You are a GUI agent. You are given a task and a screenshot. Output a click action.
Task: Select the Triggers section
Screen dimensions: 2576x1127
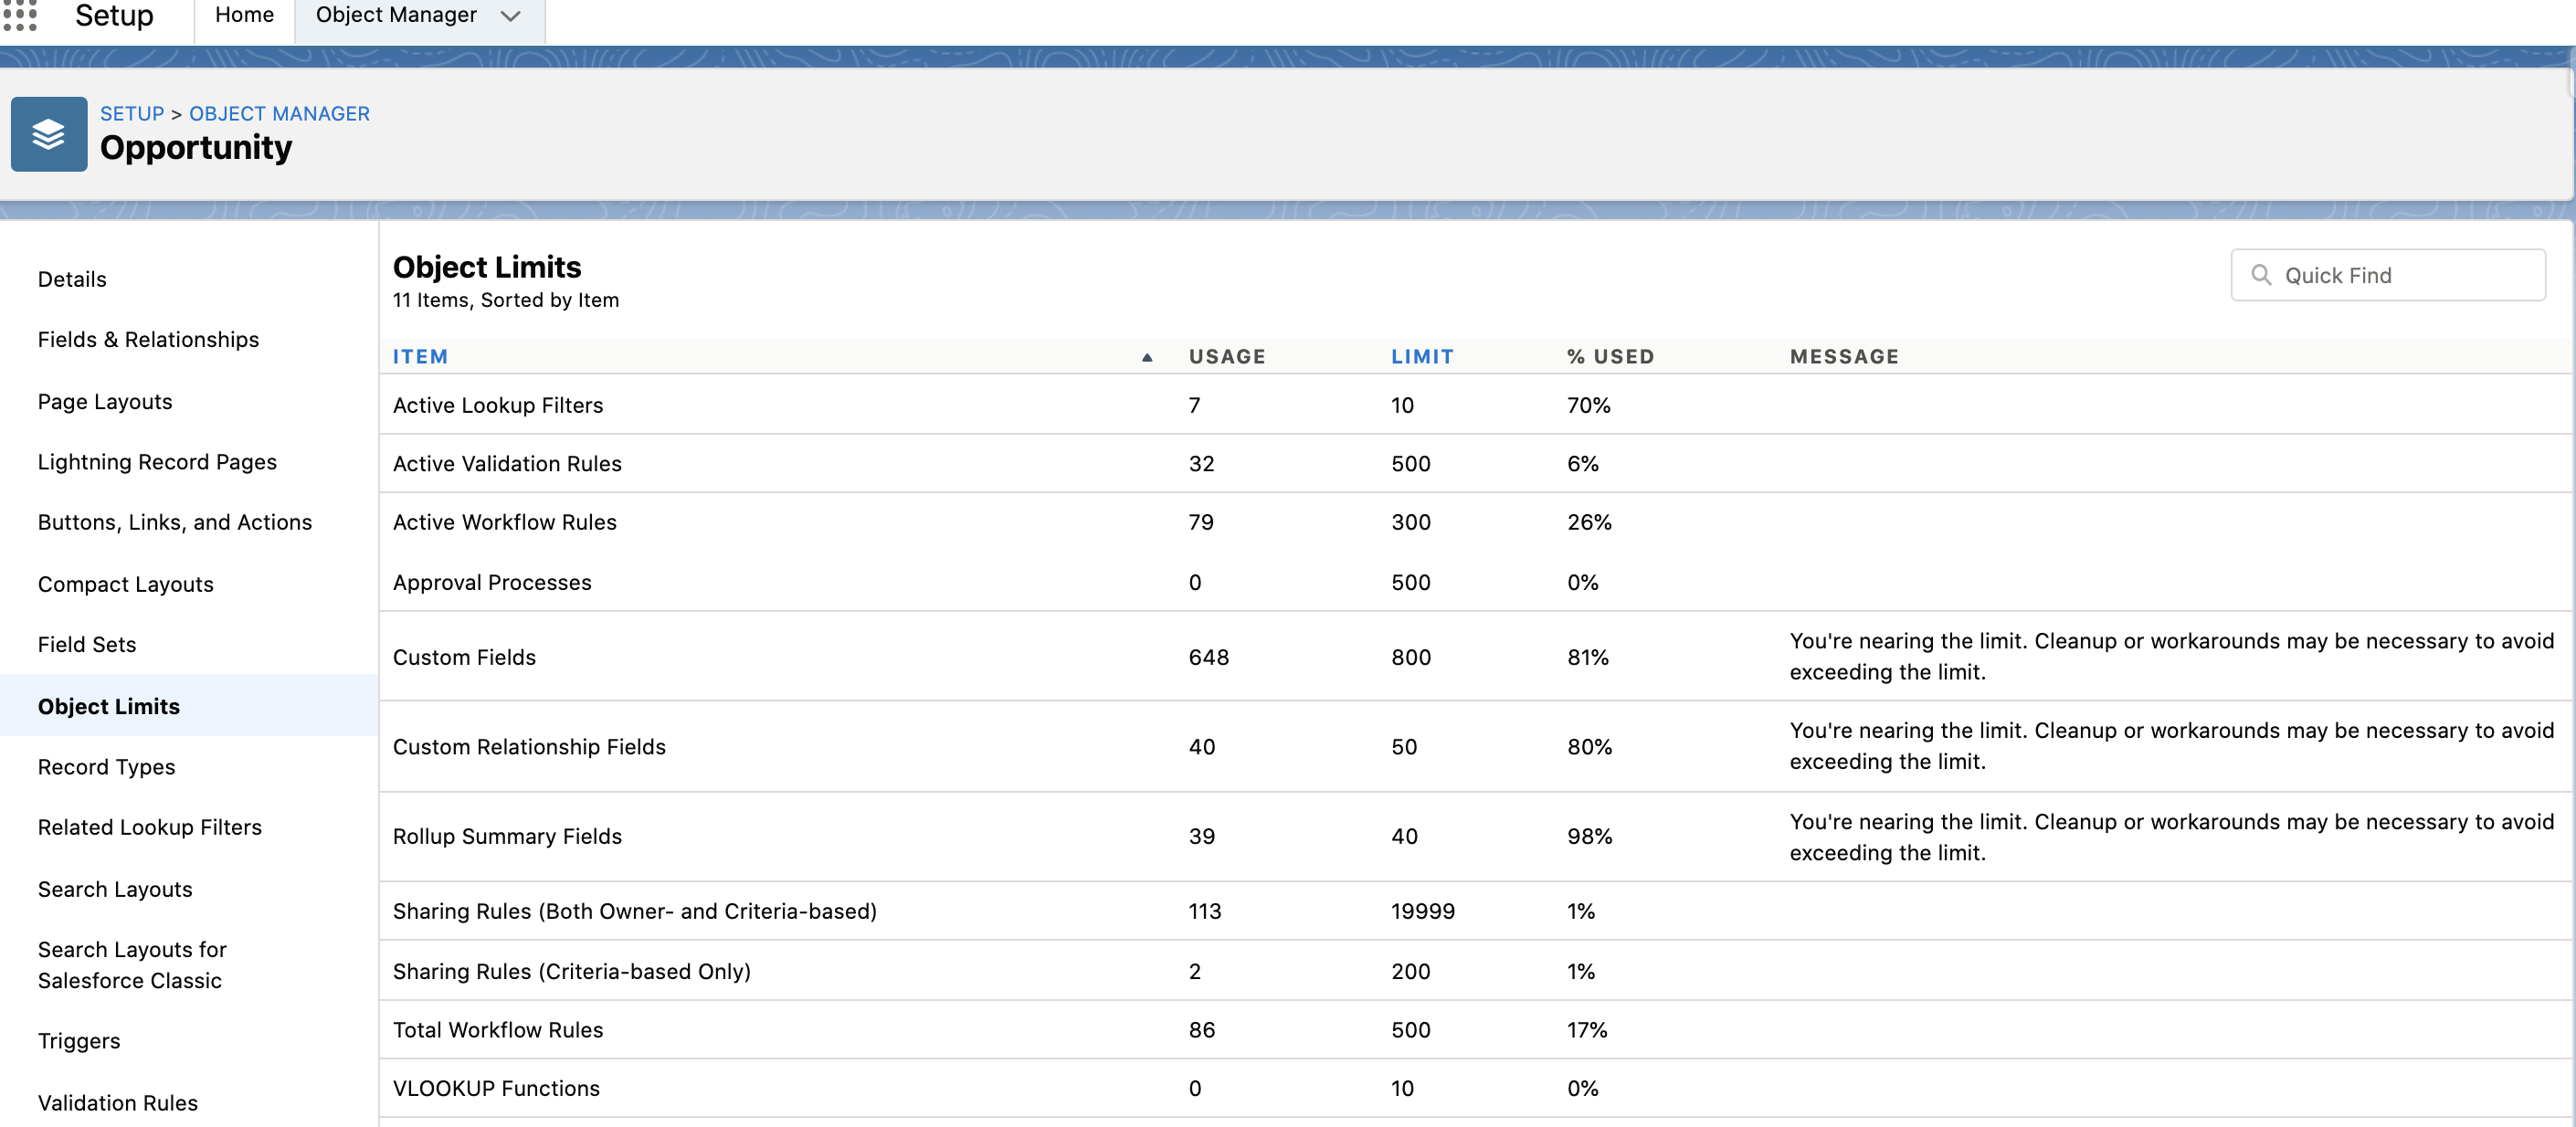pyautogui.click(x=79, y=1040)
